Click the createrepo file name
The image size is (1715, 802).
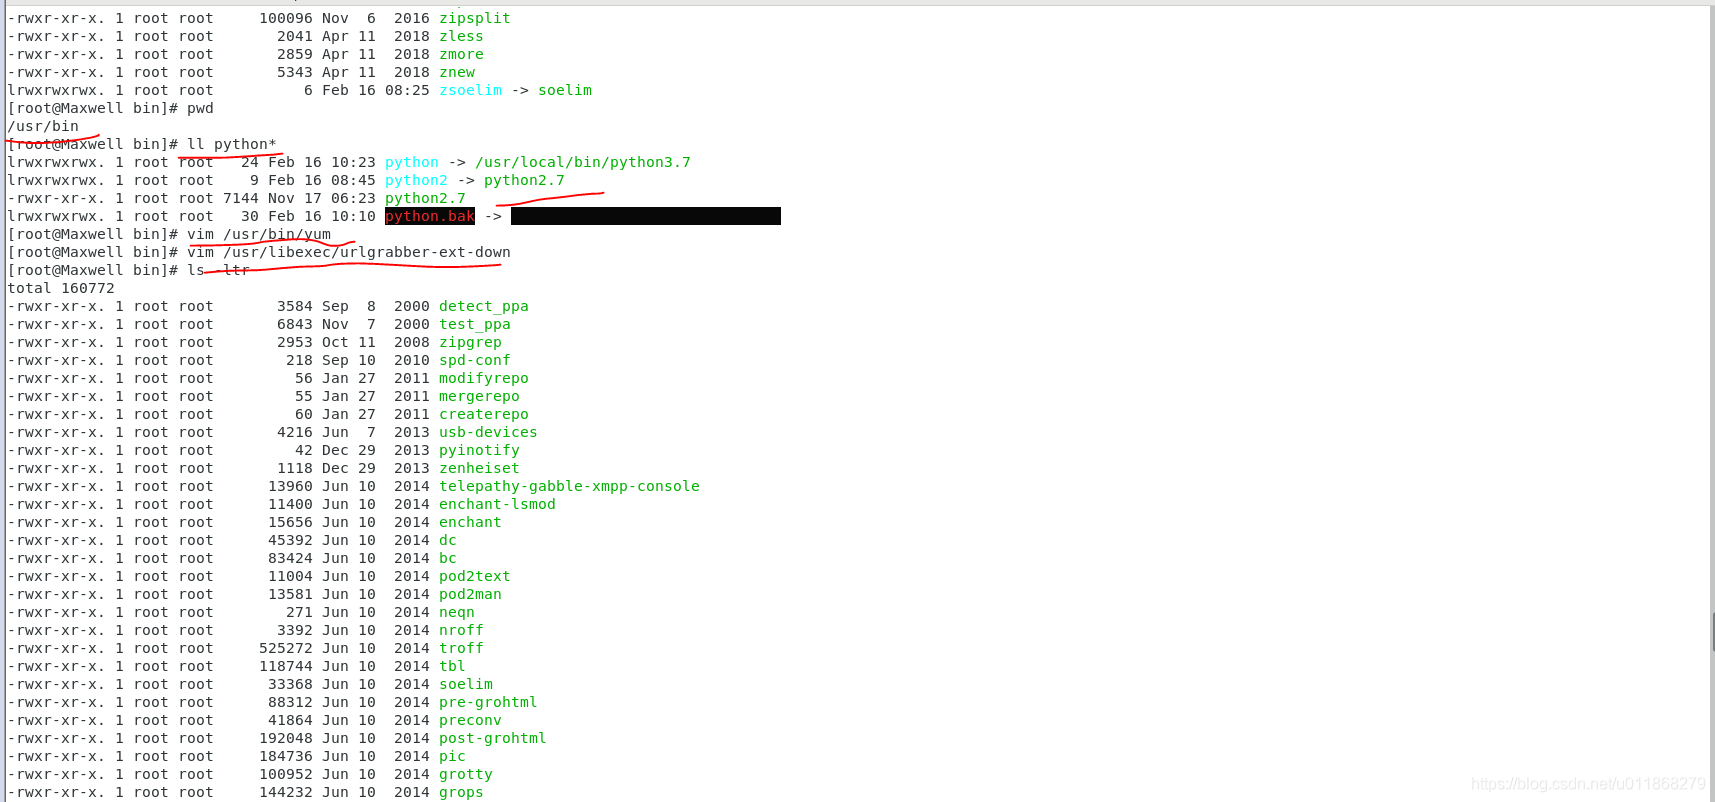click(484, 414)
